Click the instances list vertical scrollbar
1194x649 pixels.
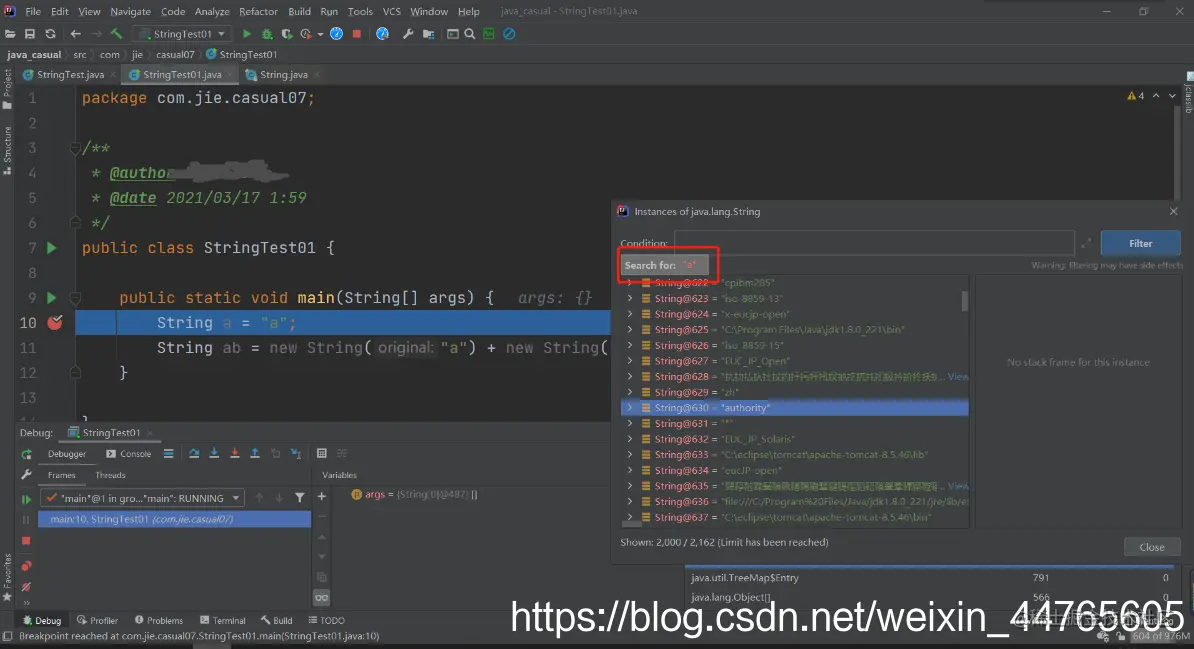[965, 301]
